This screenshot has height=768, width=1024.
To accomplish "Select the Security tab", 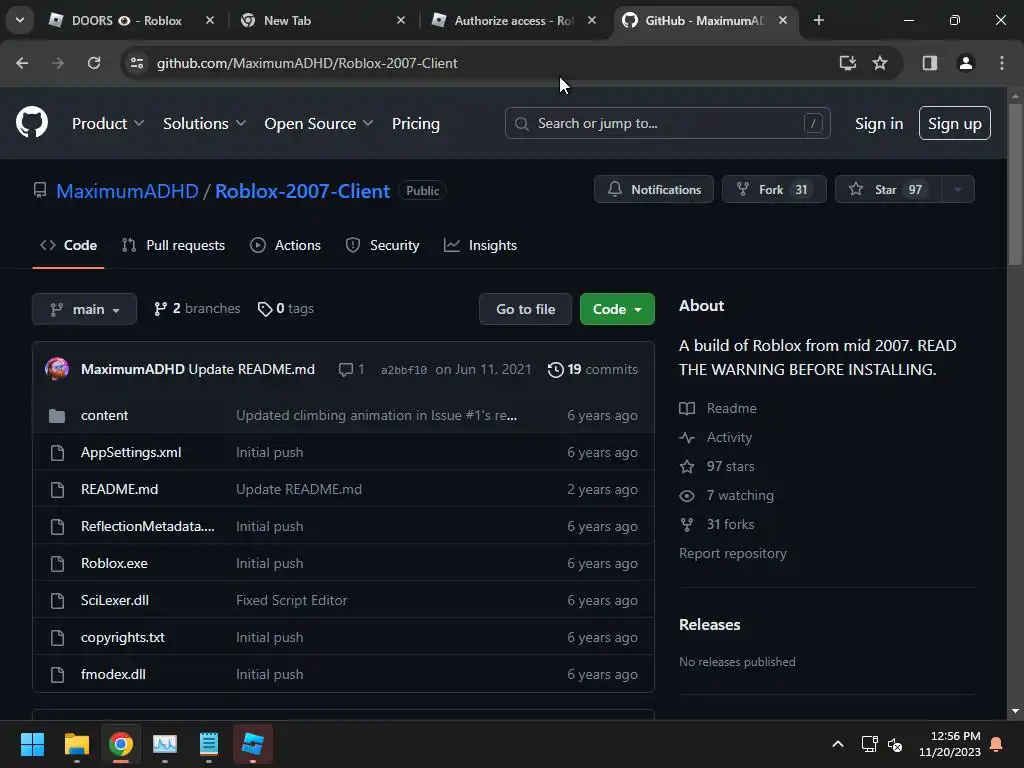I will [383, 246].
